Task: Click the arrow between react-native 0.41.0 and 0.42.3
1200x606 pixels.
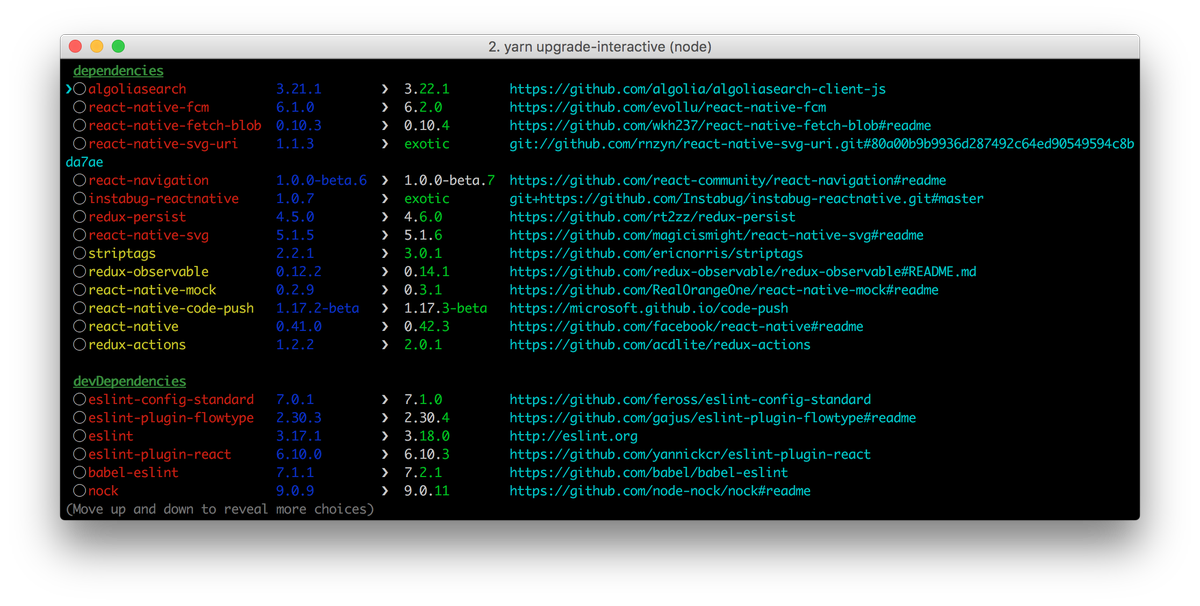Action: (384, 327)
